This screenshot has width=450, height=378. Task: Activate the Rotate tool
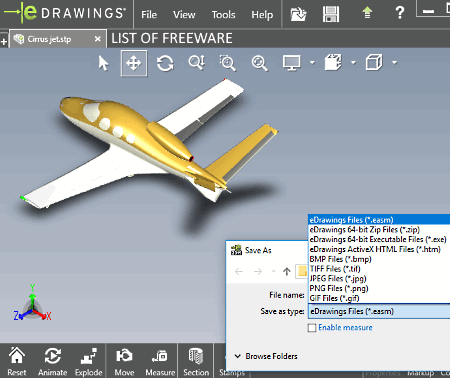165,63
